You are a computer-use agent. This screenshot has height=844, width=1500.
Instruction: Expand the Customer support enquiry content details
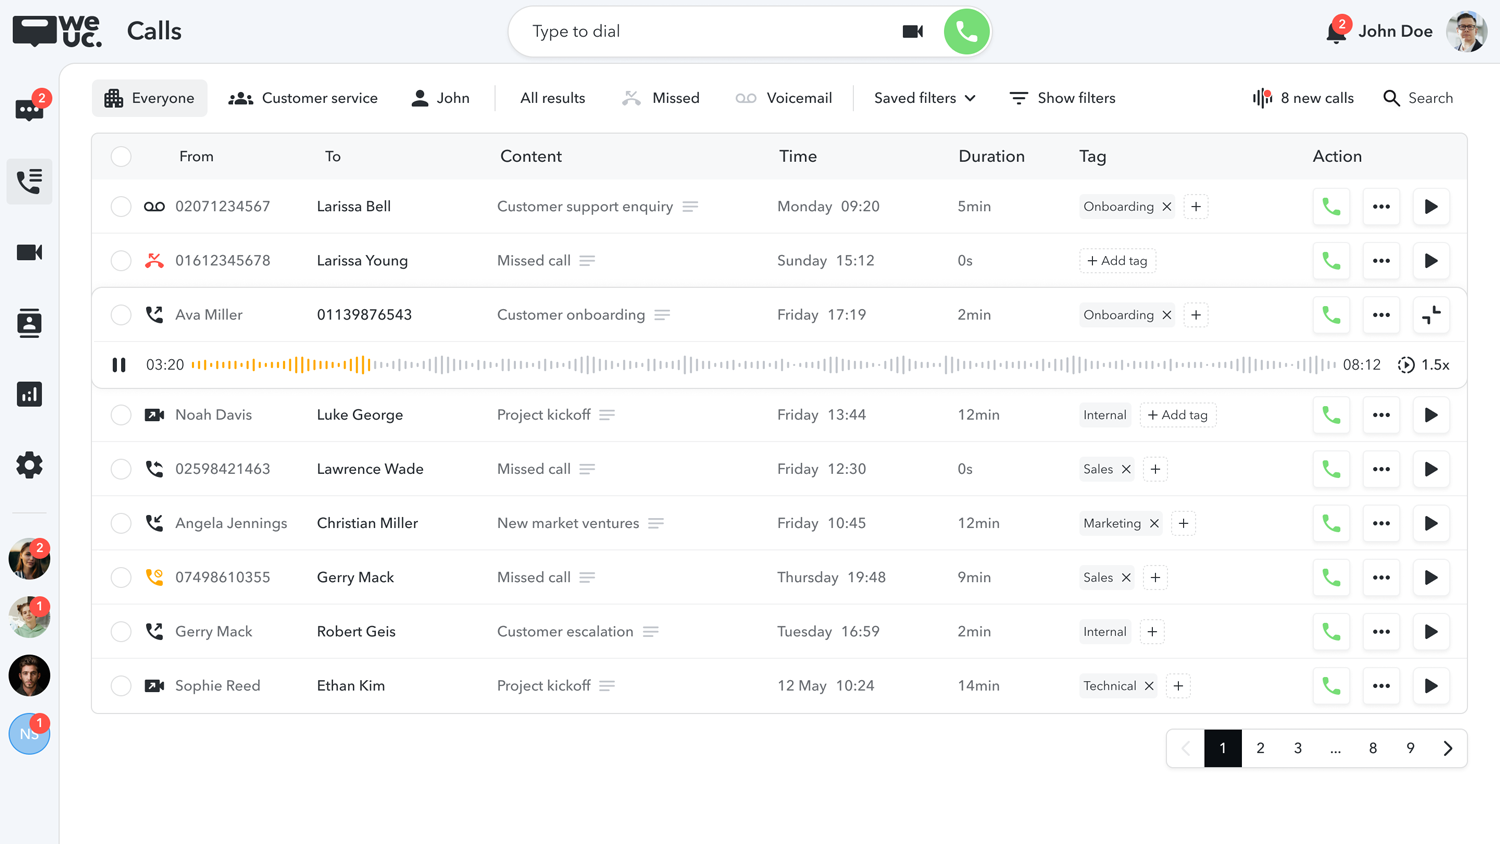click(690, 207)
